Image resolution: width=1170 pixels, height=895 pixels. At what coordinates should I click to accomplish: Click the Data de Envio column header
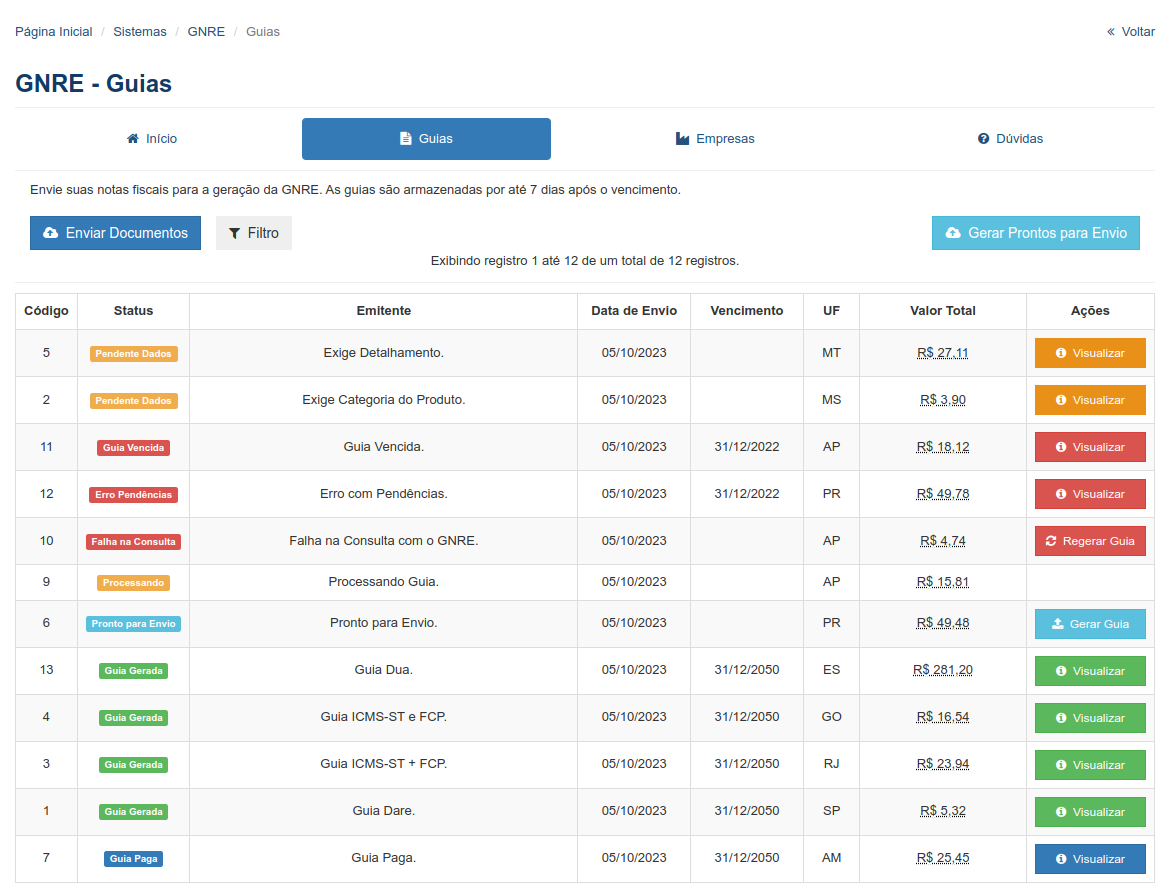tap(634, 311)
